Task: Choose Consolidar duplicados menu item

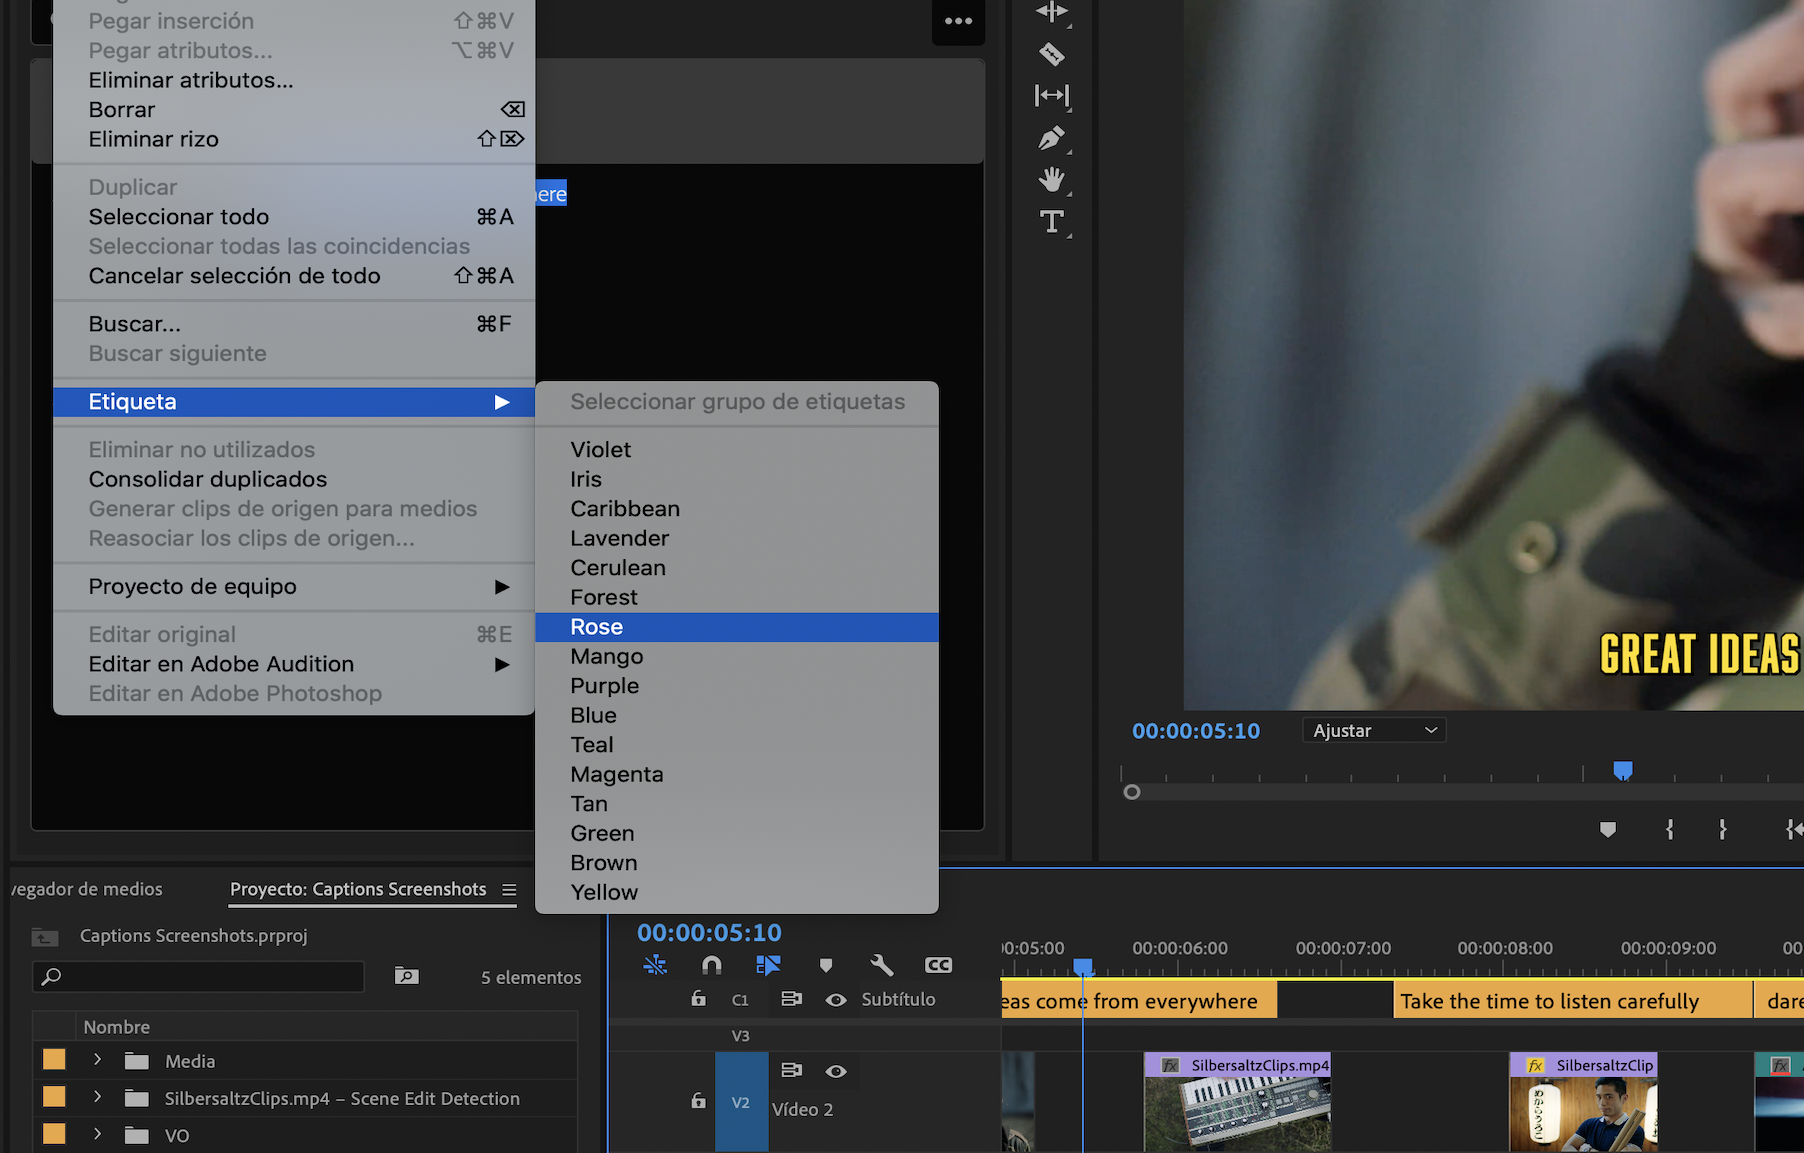Action: 294,479
